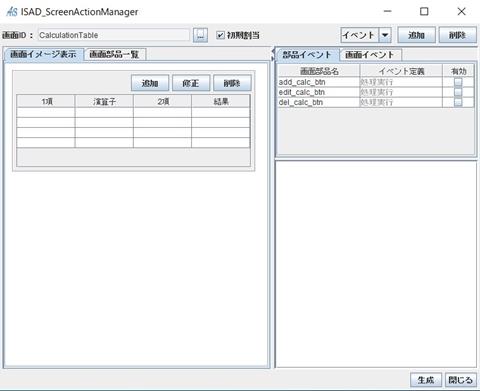The image size is (480, 391).
Task: Click the top-right 追加 button
Action: pos(416,35)
